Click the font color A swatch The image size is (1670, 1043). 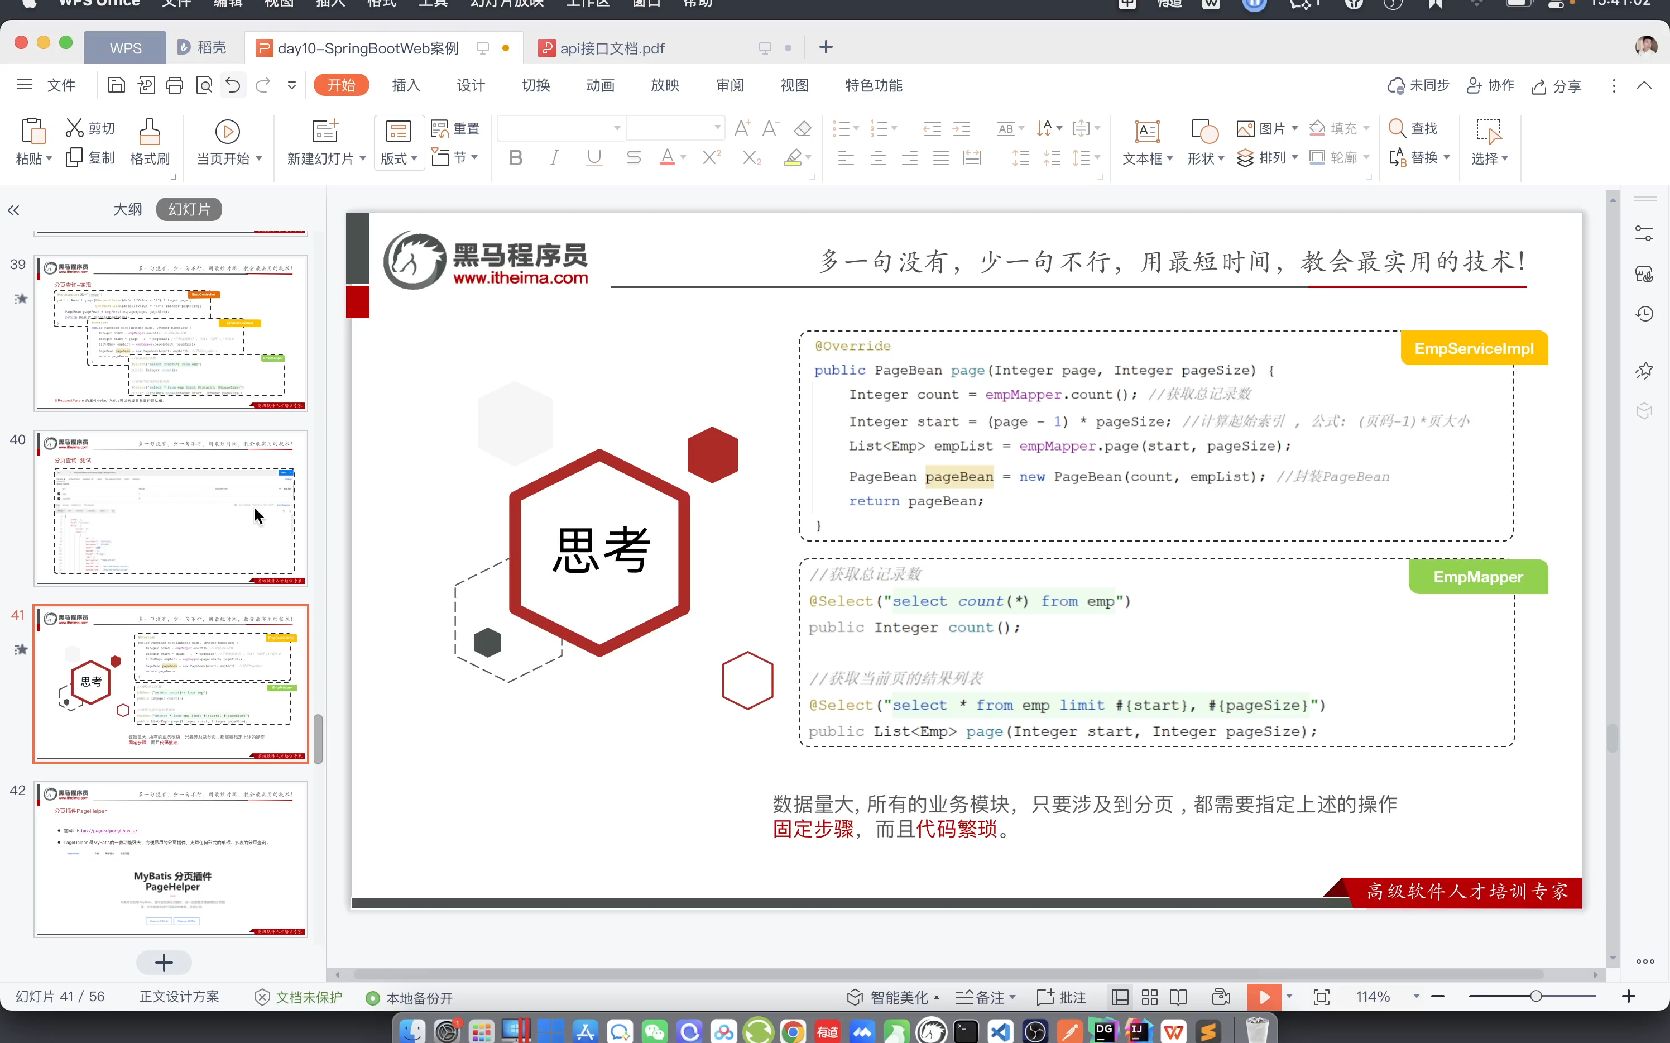667,158
